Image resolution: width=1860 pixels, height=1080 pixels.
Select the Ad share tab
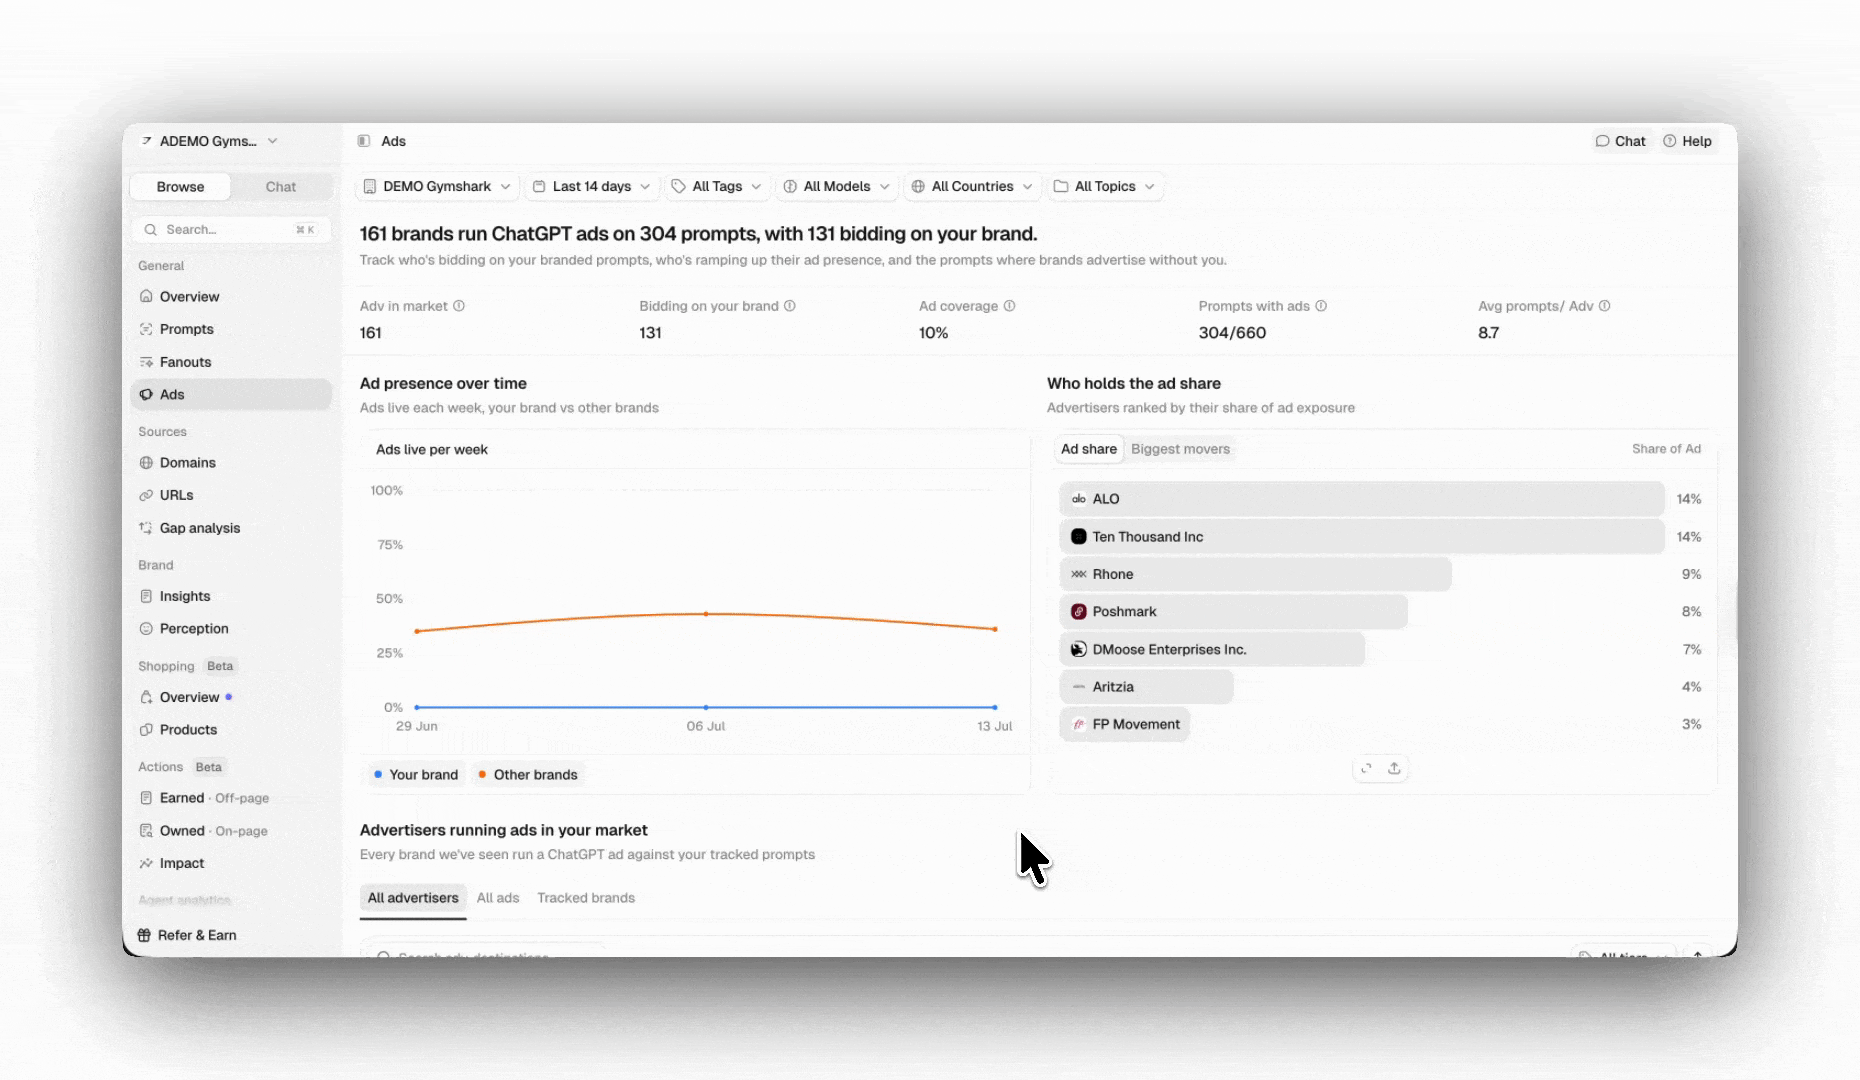[1089, 449]
